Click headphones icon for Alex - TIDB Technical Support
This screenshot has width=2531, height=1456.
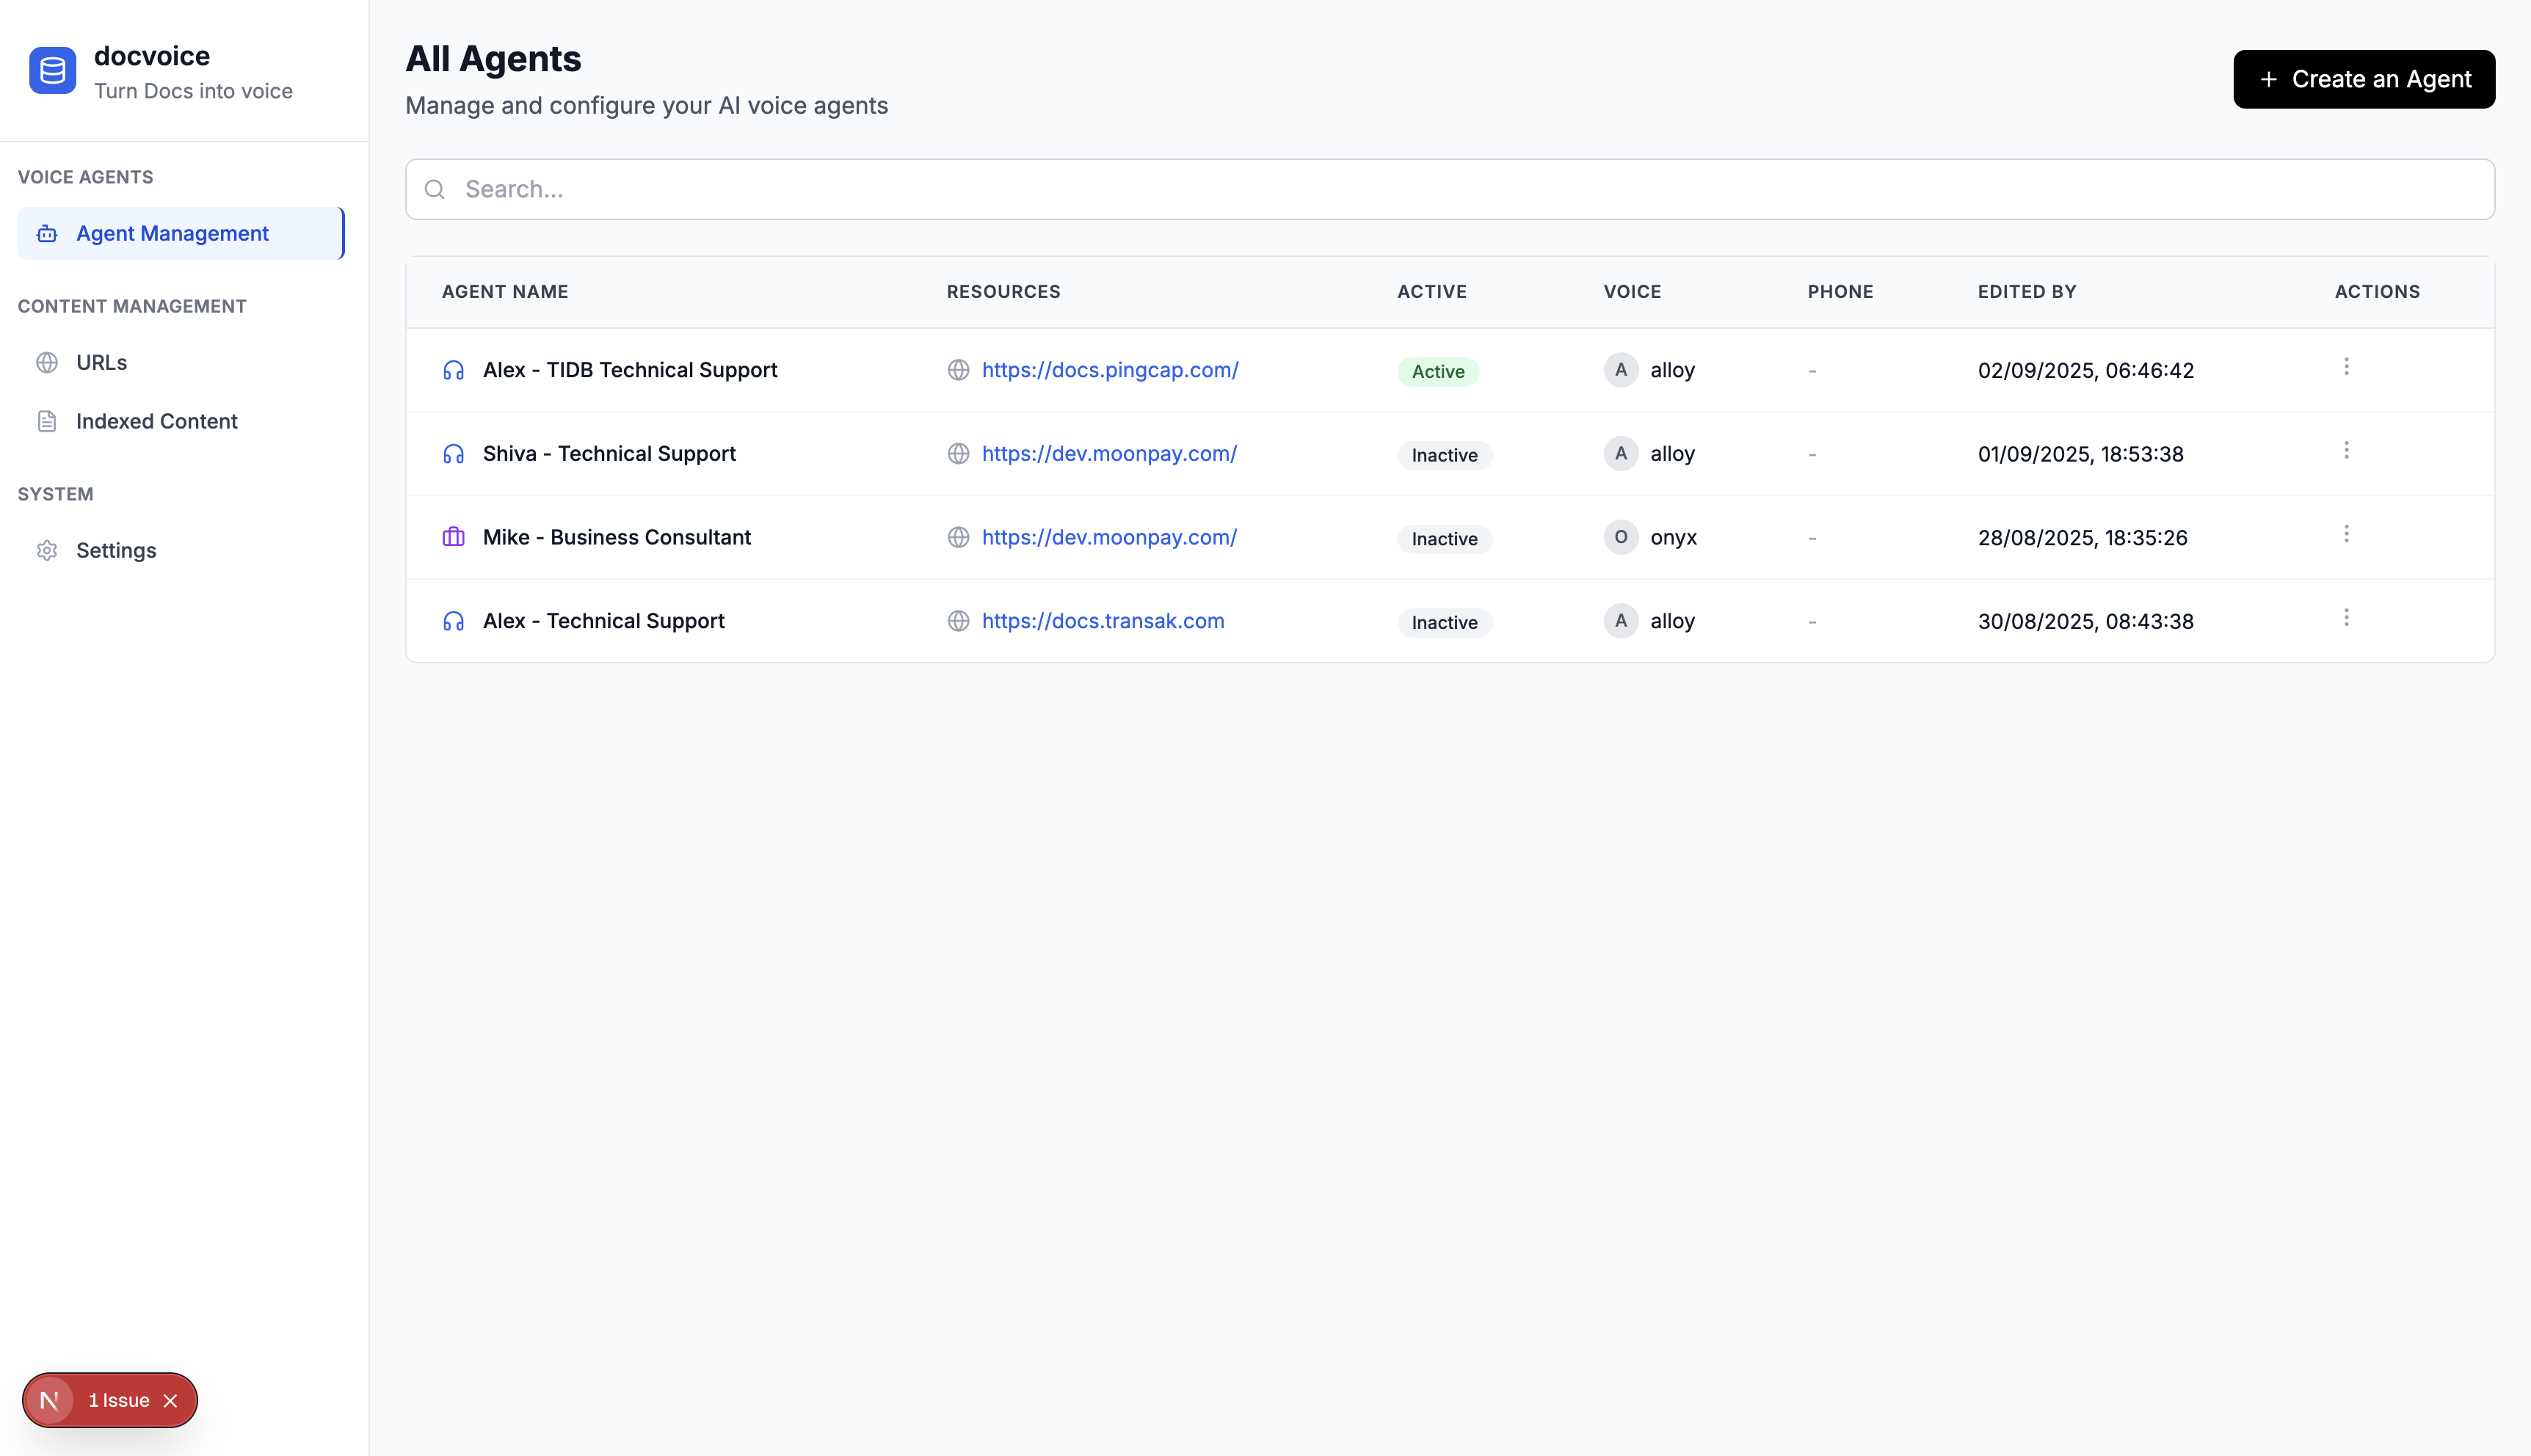point(453,370)
